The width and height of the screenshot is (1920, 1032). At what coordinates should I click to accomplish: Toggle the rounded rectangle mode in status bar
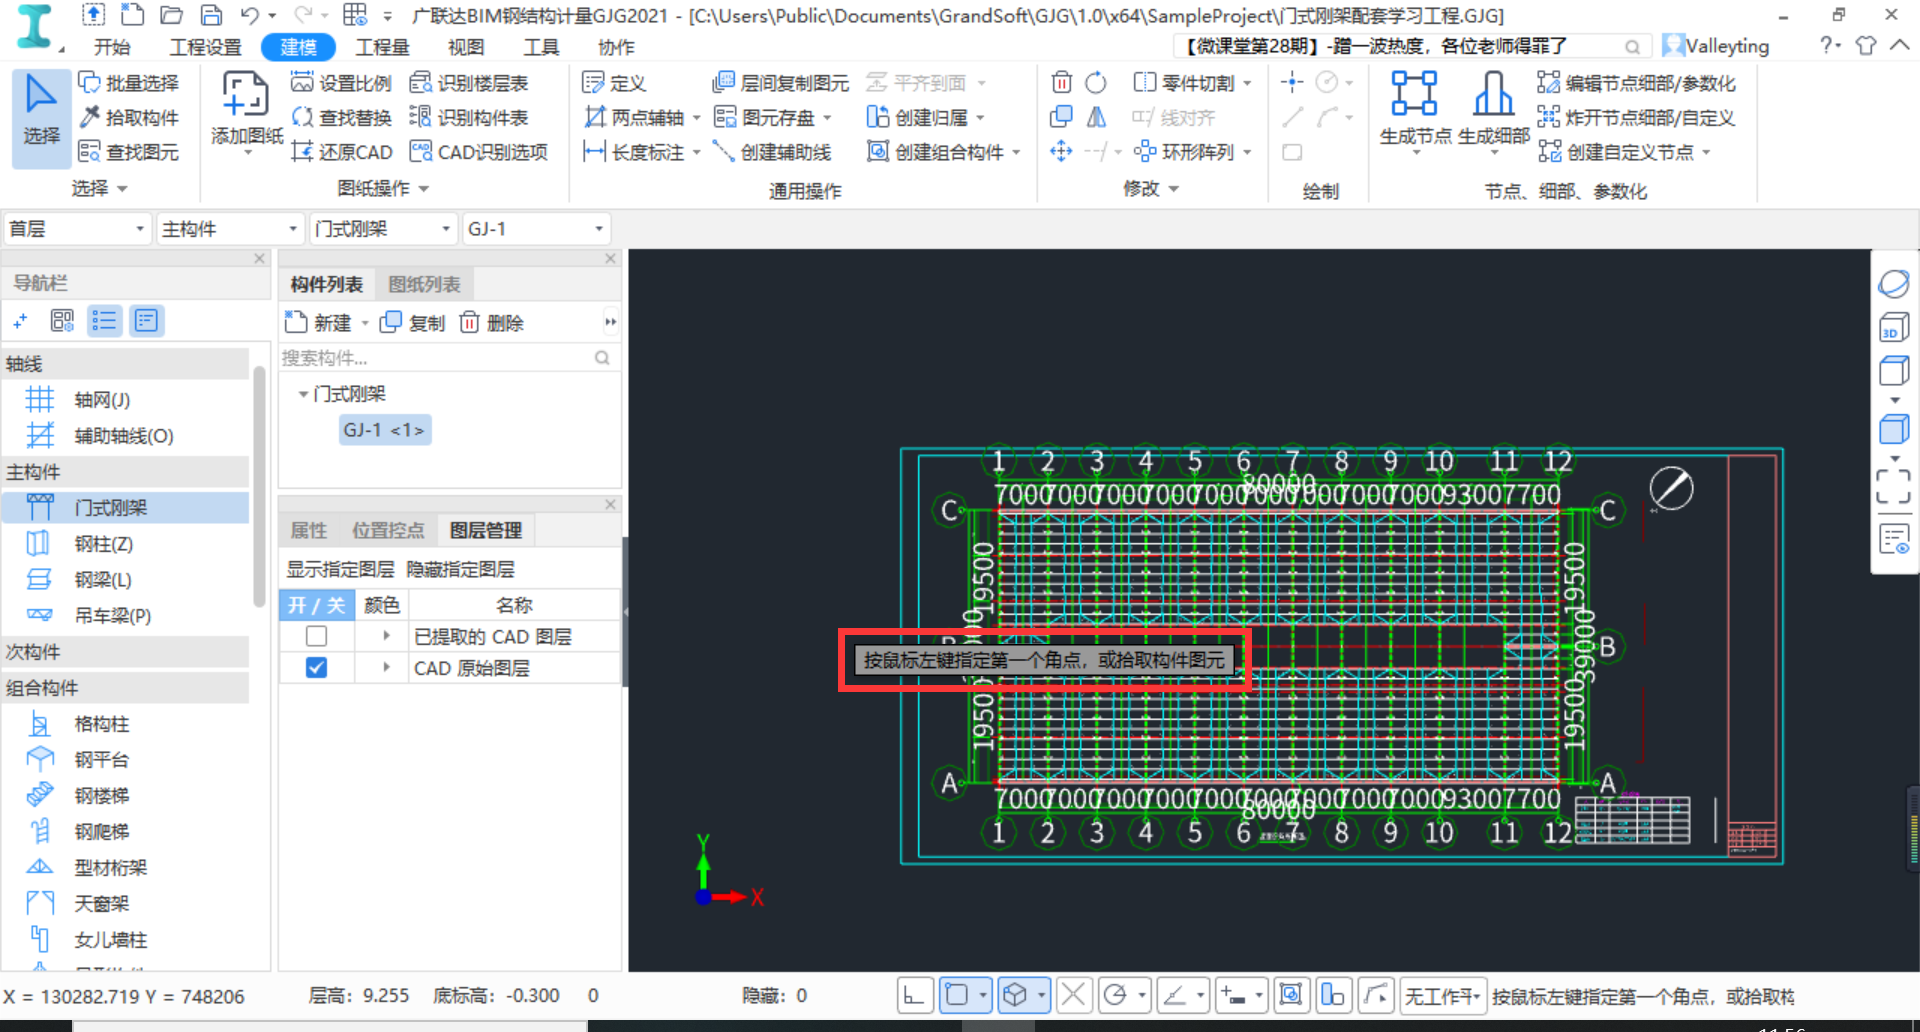click(x=957, y=995)
